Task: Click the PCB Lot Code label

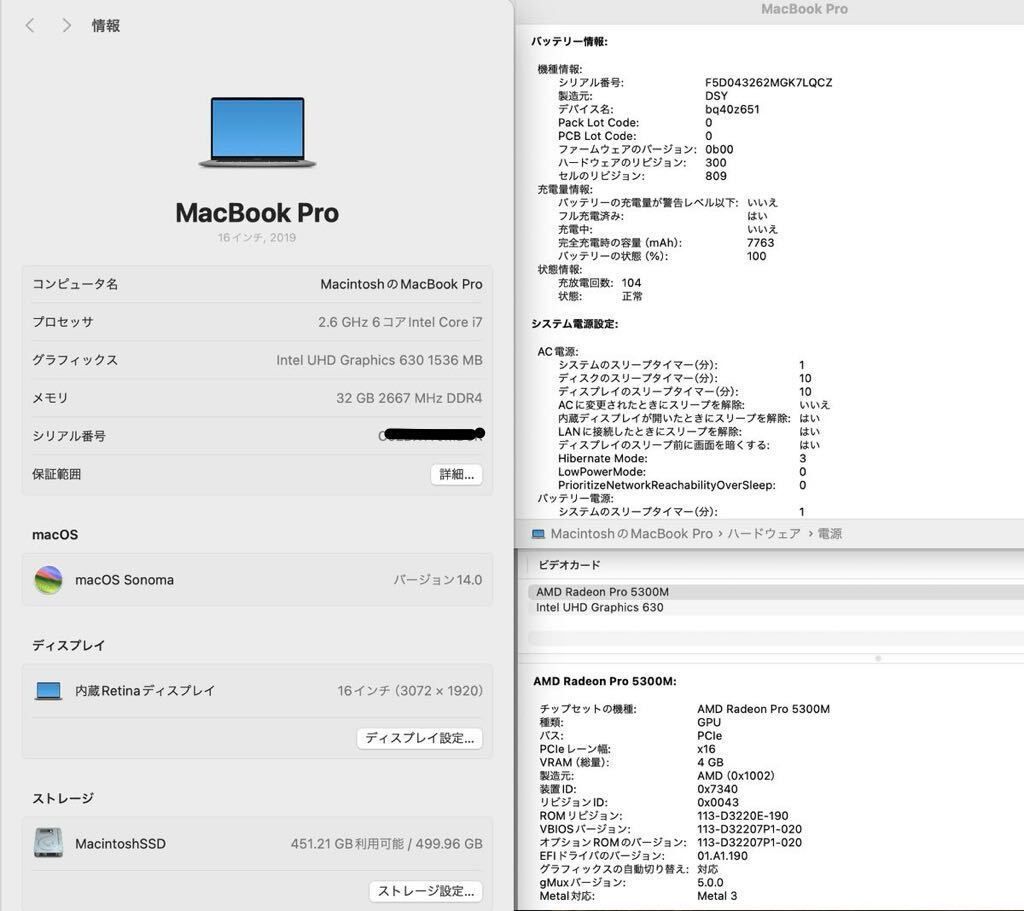Action: 597,136
